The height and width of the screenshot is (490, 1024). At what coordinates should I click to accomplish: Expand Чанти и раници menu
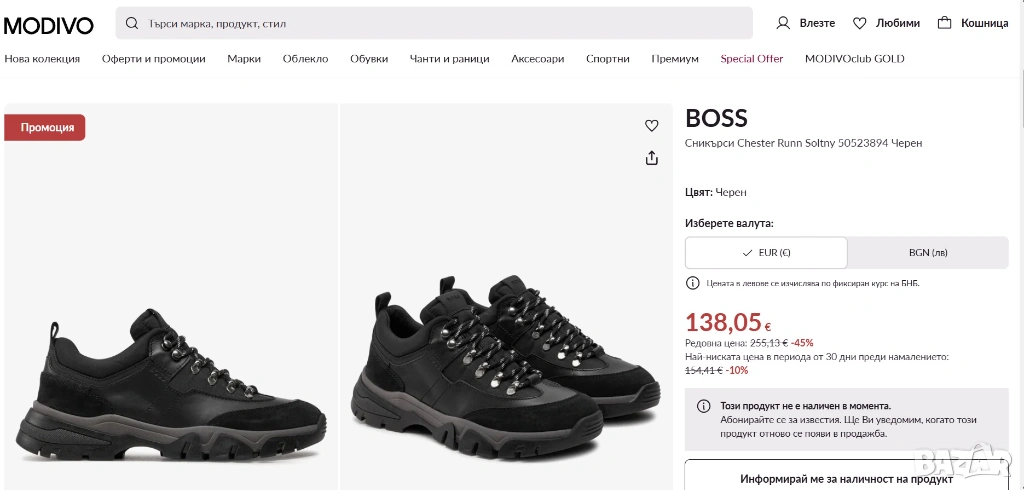(x=449, y=59)
